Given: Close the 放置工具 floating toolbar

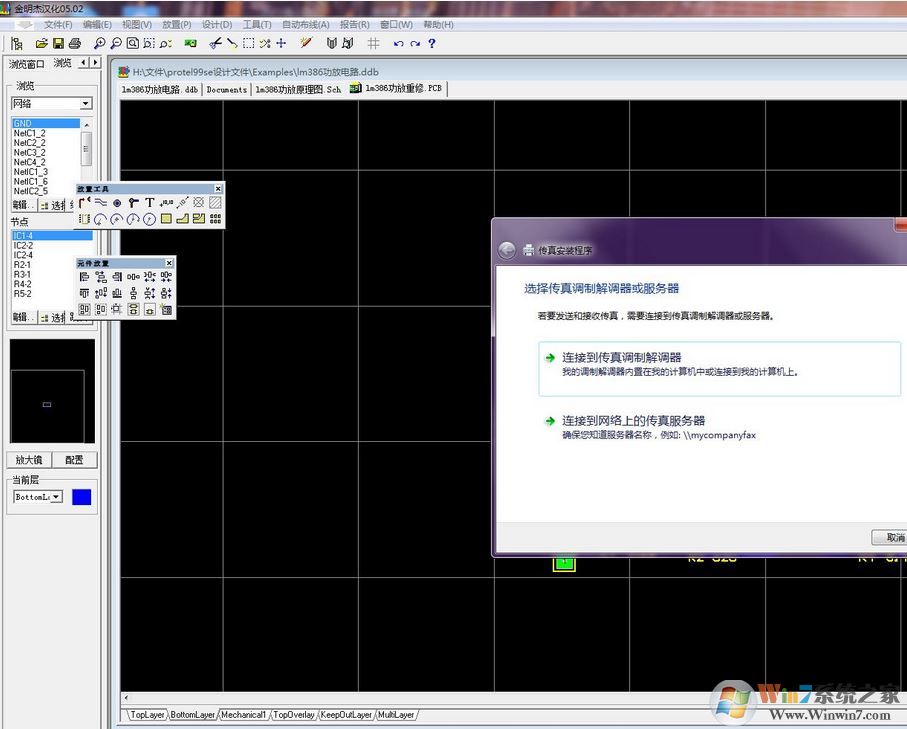Looking at the screenshot, I should click(x=218, y=189).
